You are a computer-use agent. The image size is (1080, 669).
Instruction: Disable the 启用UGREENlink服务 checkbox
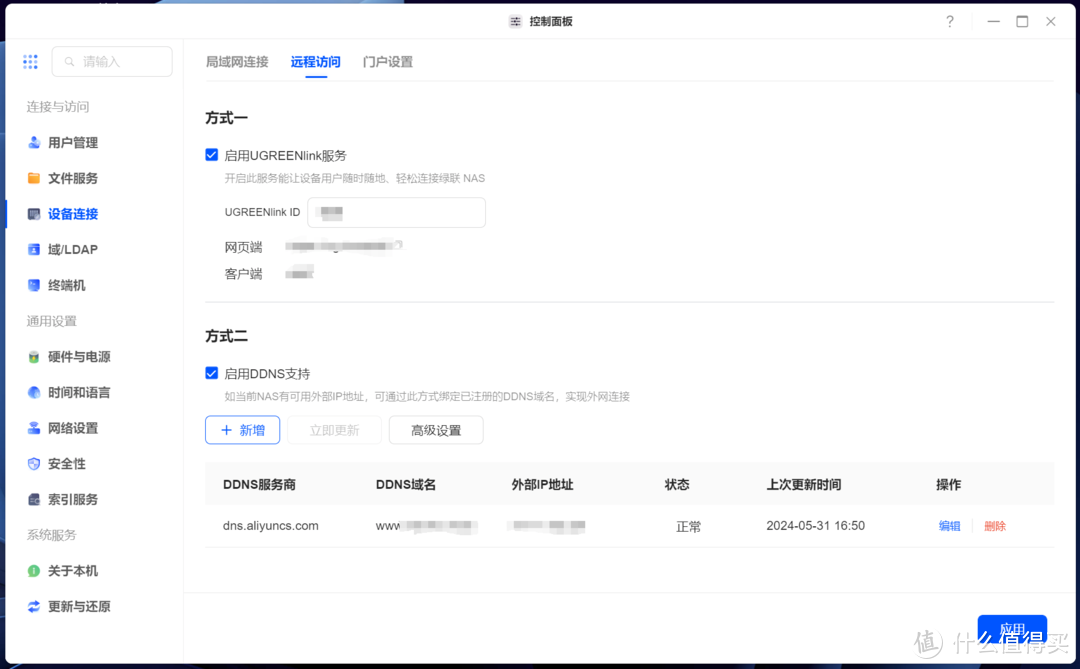[211, 155]
